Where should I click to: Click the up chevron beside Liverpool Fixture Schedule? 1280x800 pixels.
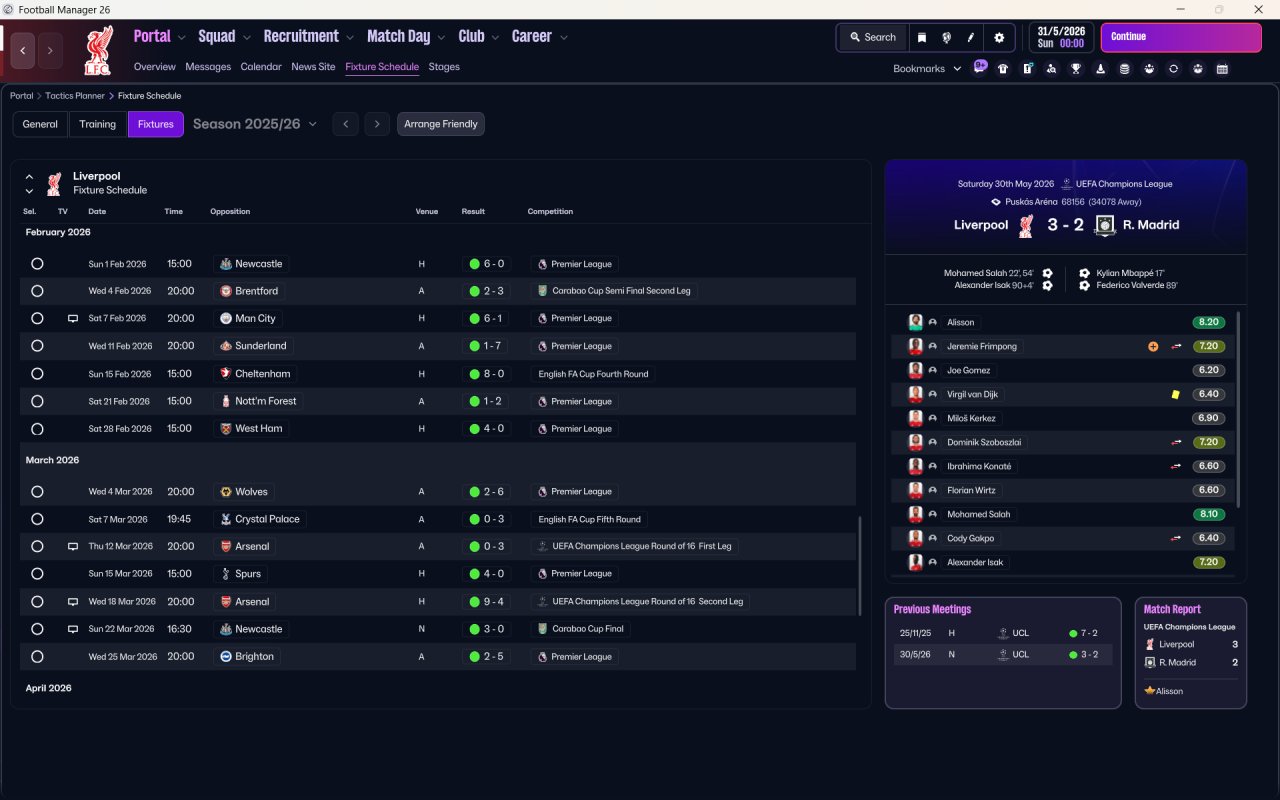coord(29,177)
